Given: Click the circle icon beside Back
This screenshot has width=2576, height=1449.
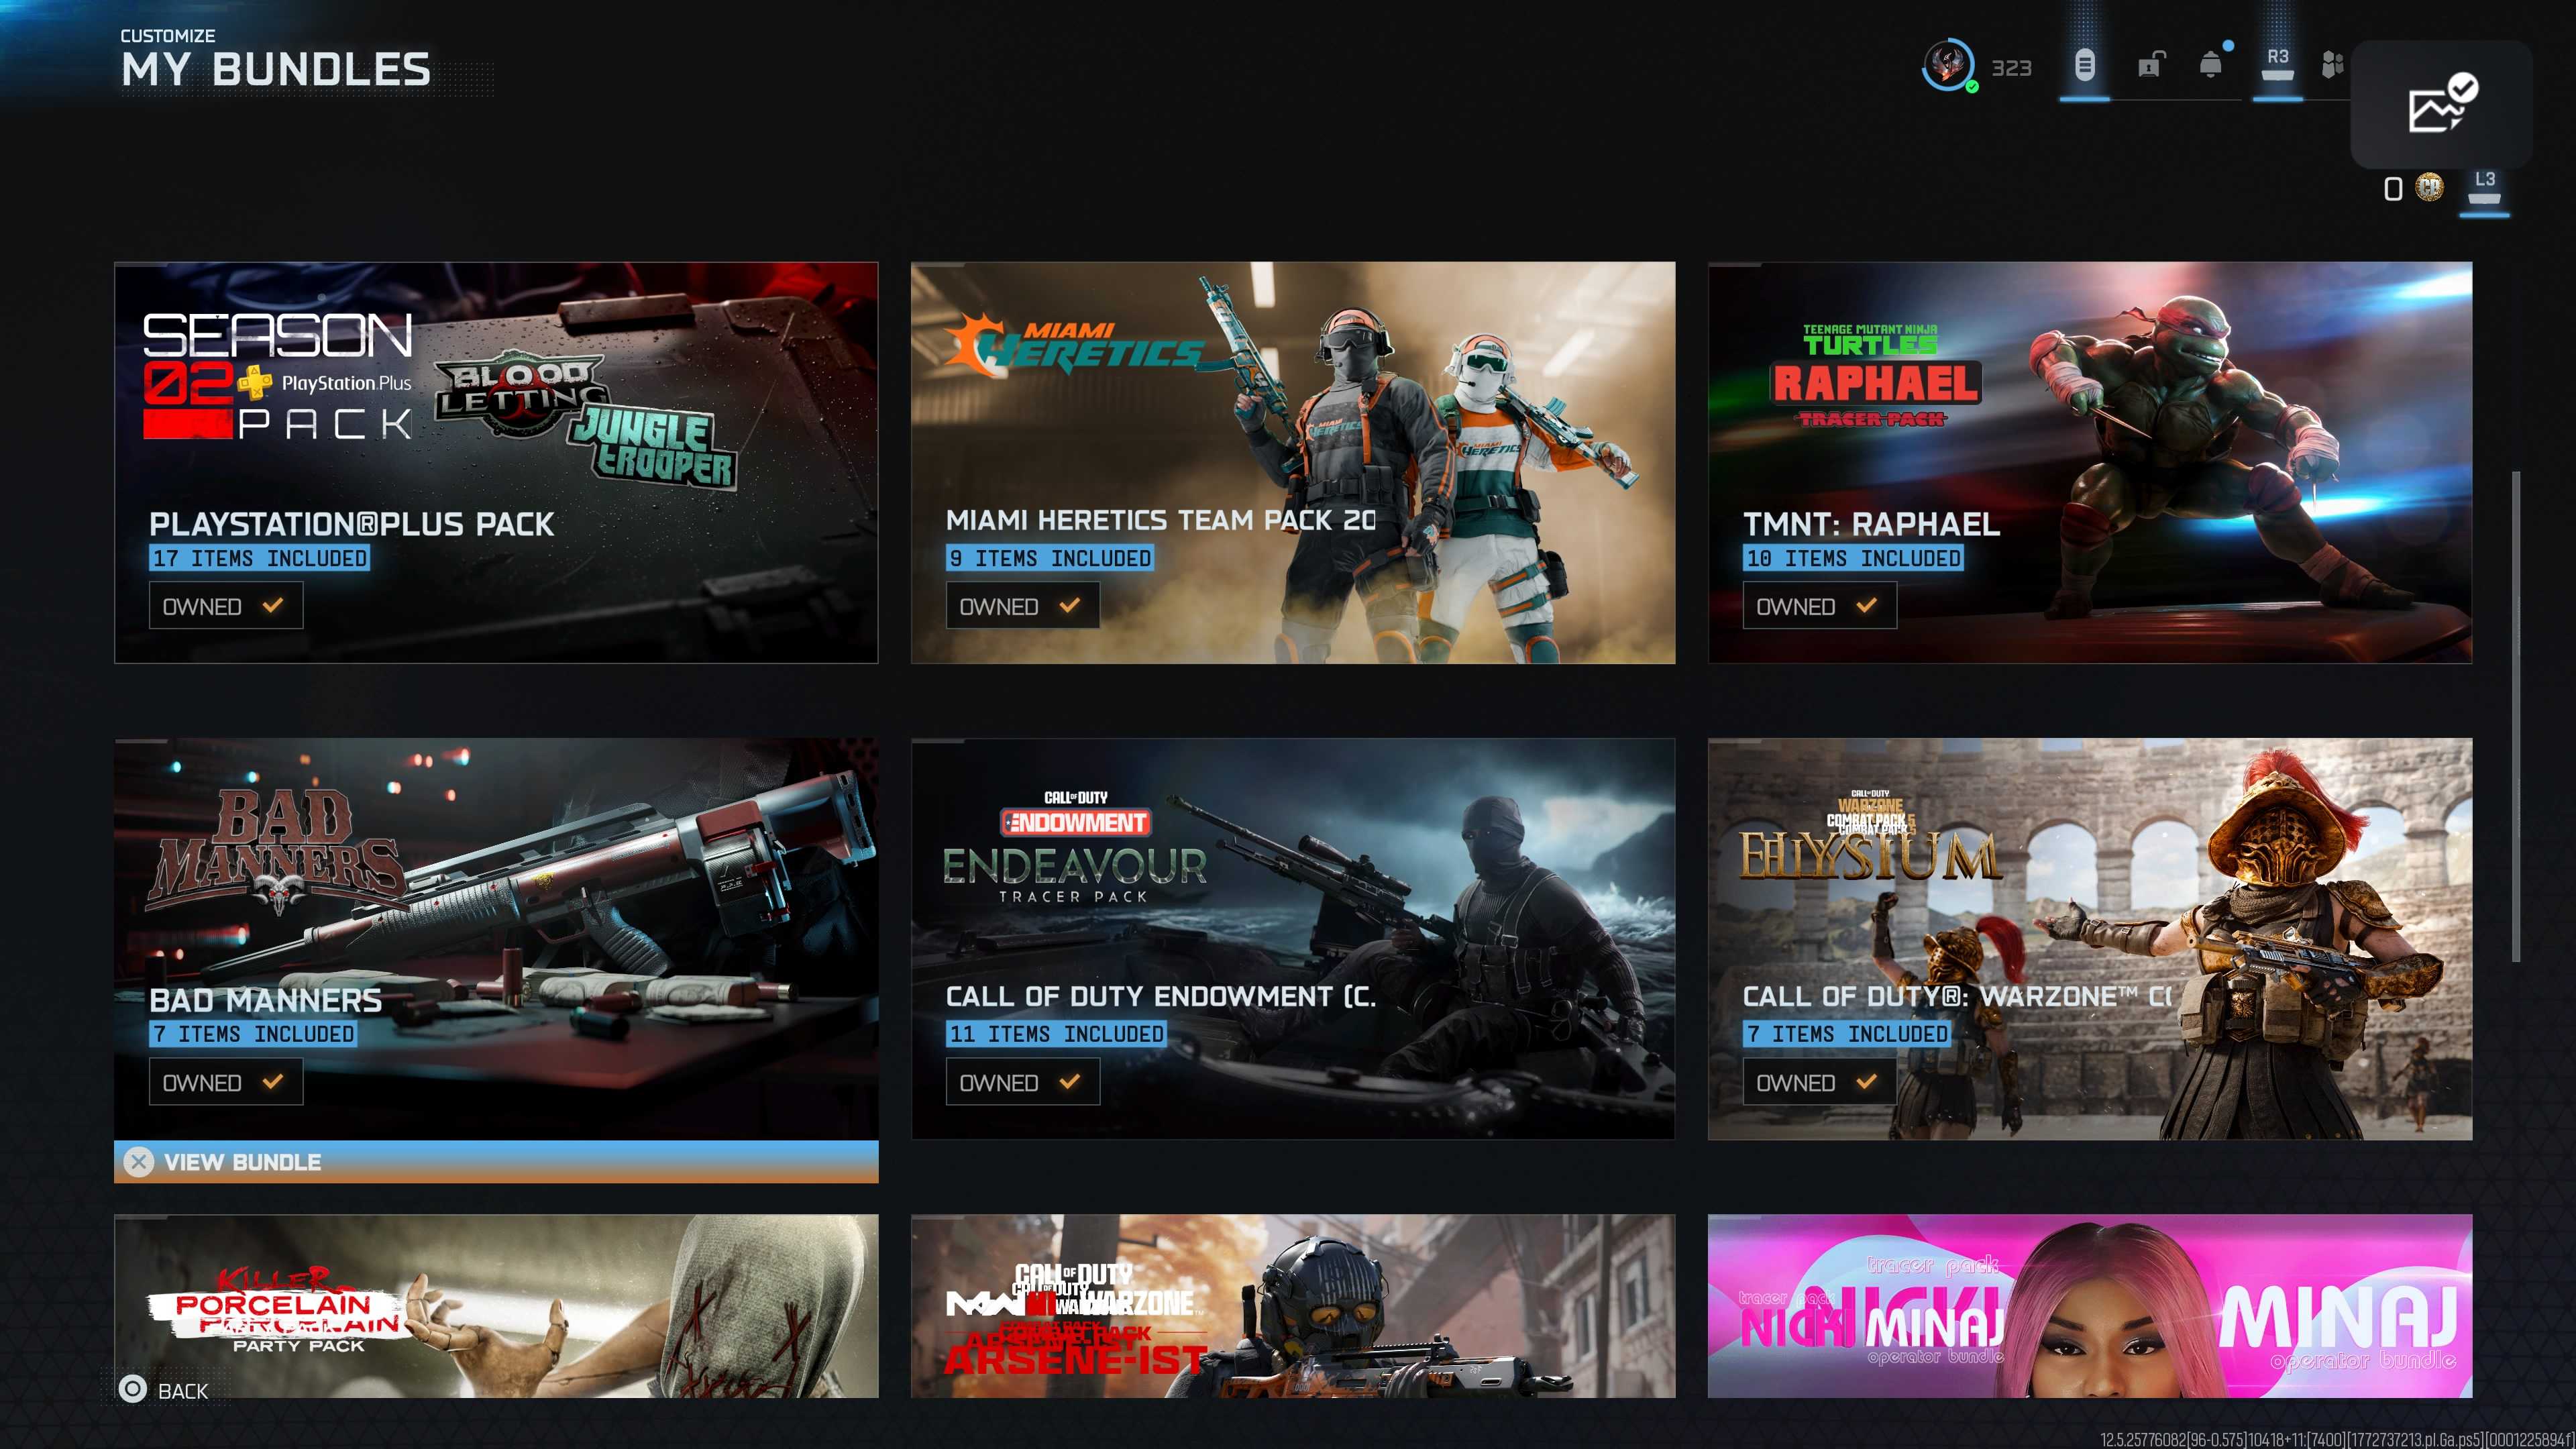Looking at the screenshot, I should pyautogui.click(x=133, y=1389).
